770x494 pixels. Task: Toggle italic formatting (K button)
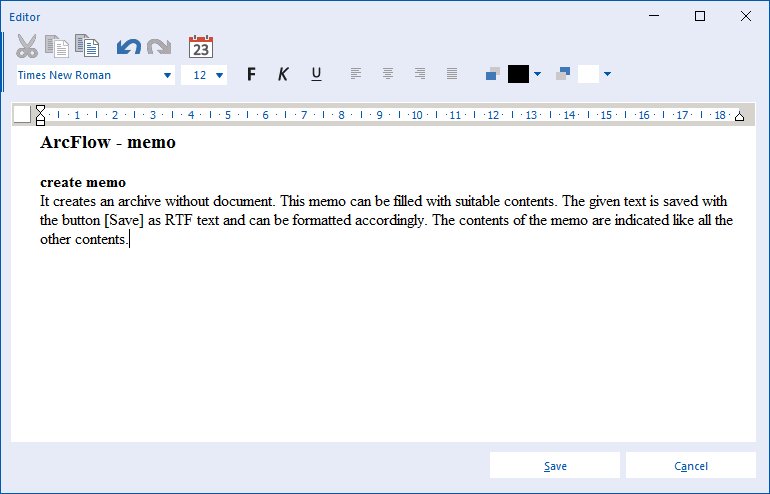pos(283,74)
